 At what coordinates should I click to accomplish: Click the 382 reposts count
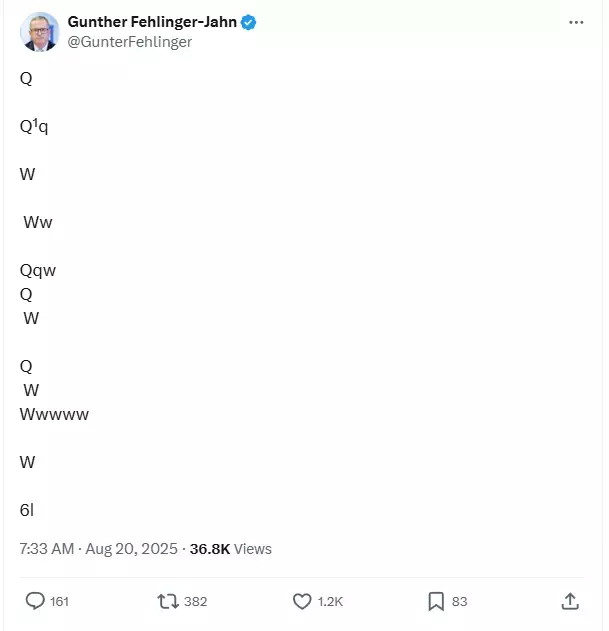(196, 602)
